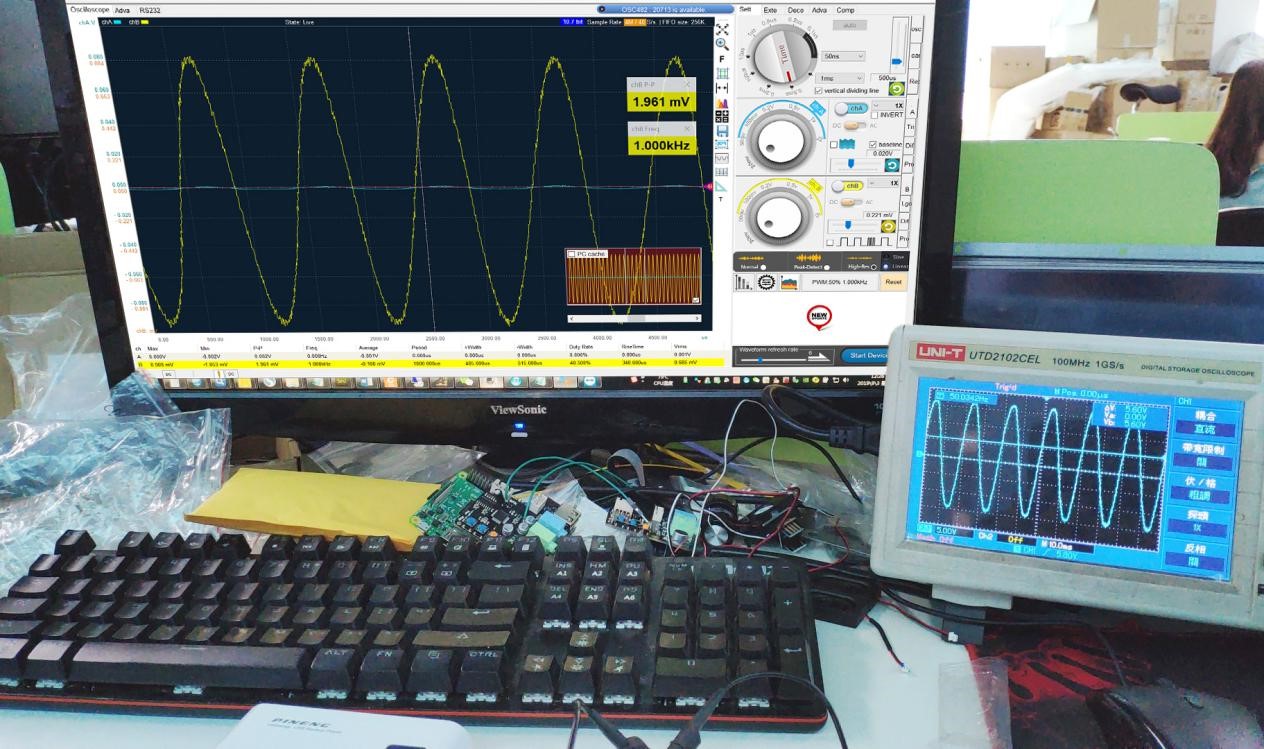Select High-Res acquisition mode

point(873,267)
